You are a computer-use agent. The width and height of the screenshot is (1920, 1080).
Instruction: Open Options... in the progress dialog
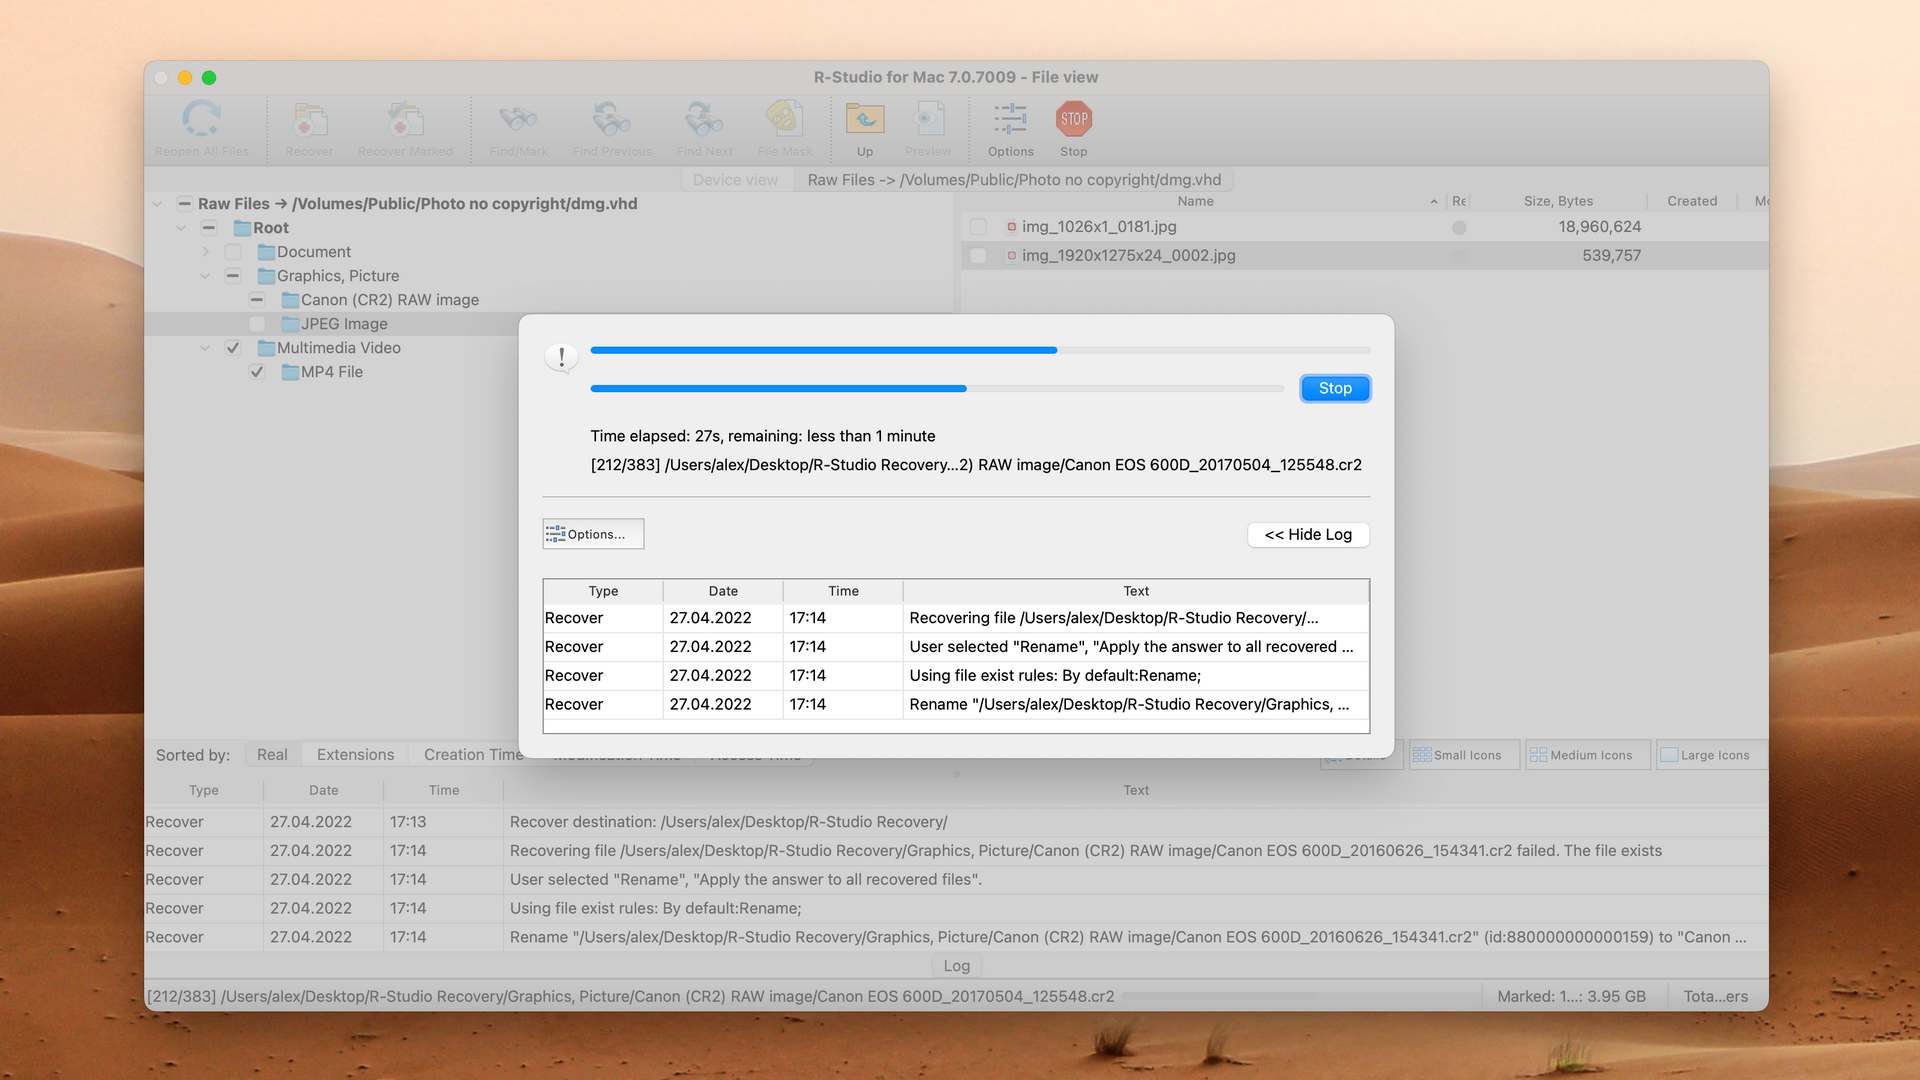pos(593,534)
